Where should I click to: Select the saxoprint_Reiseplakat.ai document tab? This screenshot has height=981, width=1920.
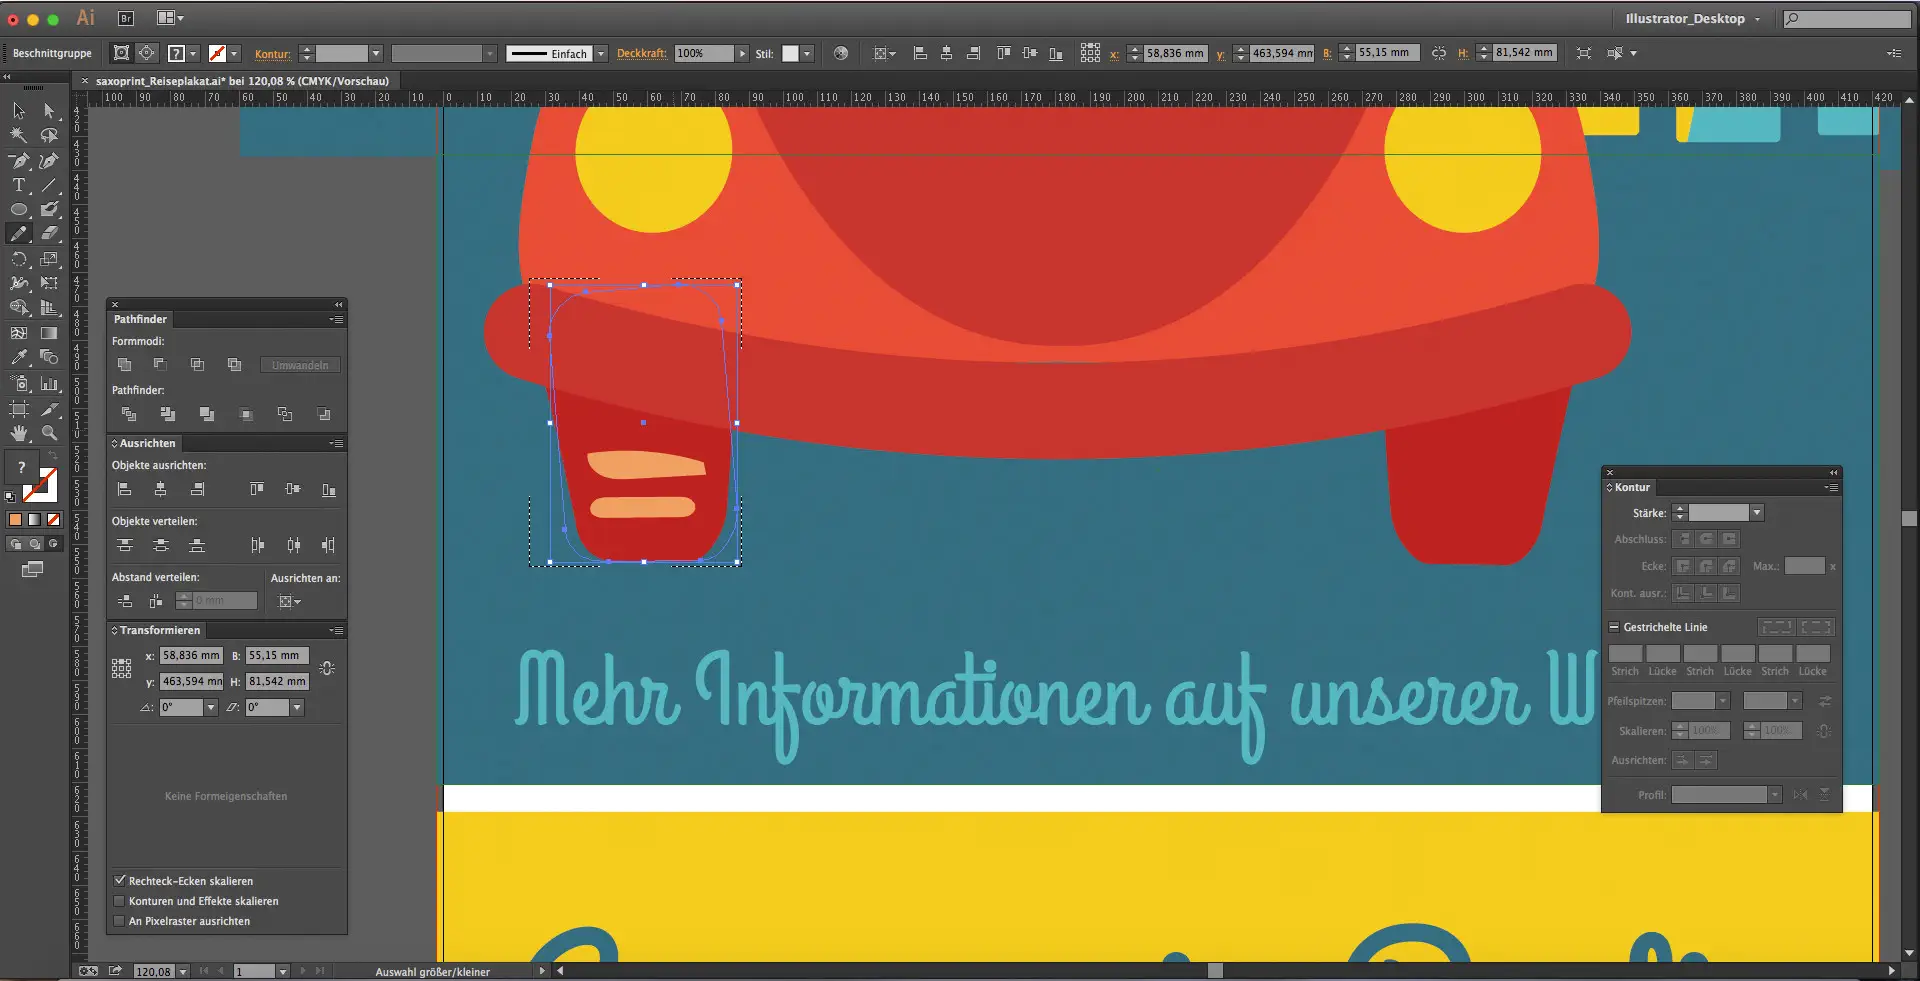241,81
